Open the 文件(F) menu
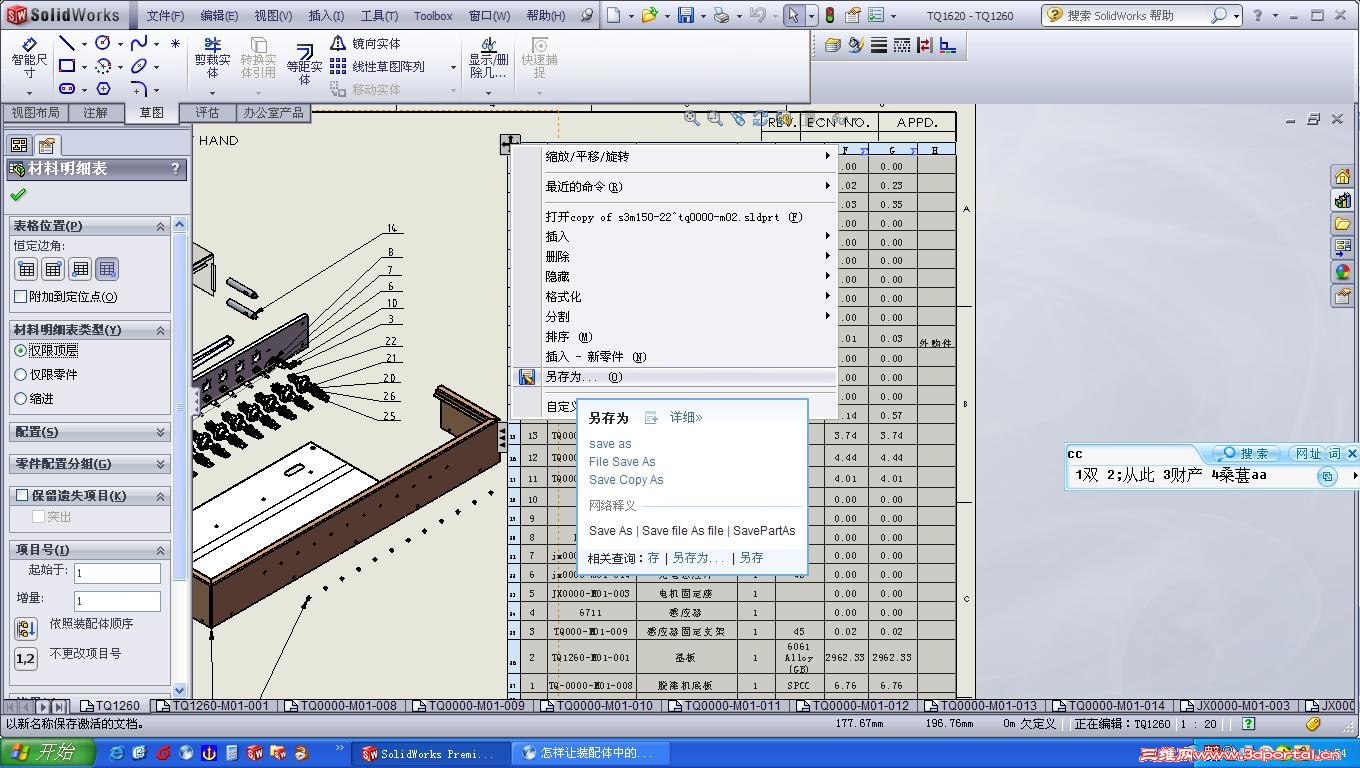1360x768 pixels. (165, 16)
